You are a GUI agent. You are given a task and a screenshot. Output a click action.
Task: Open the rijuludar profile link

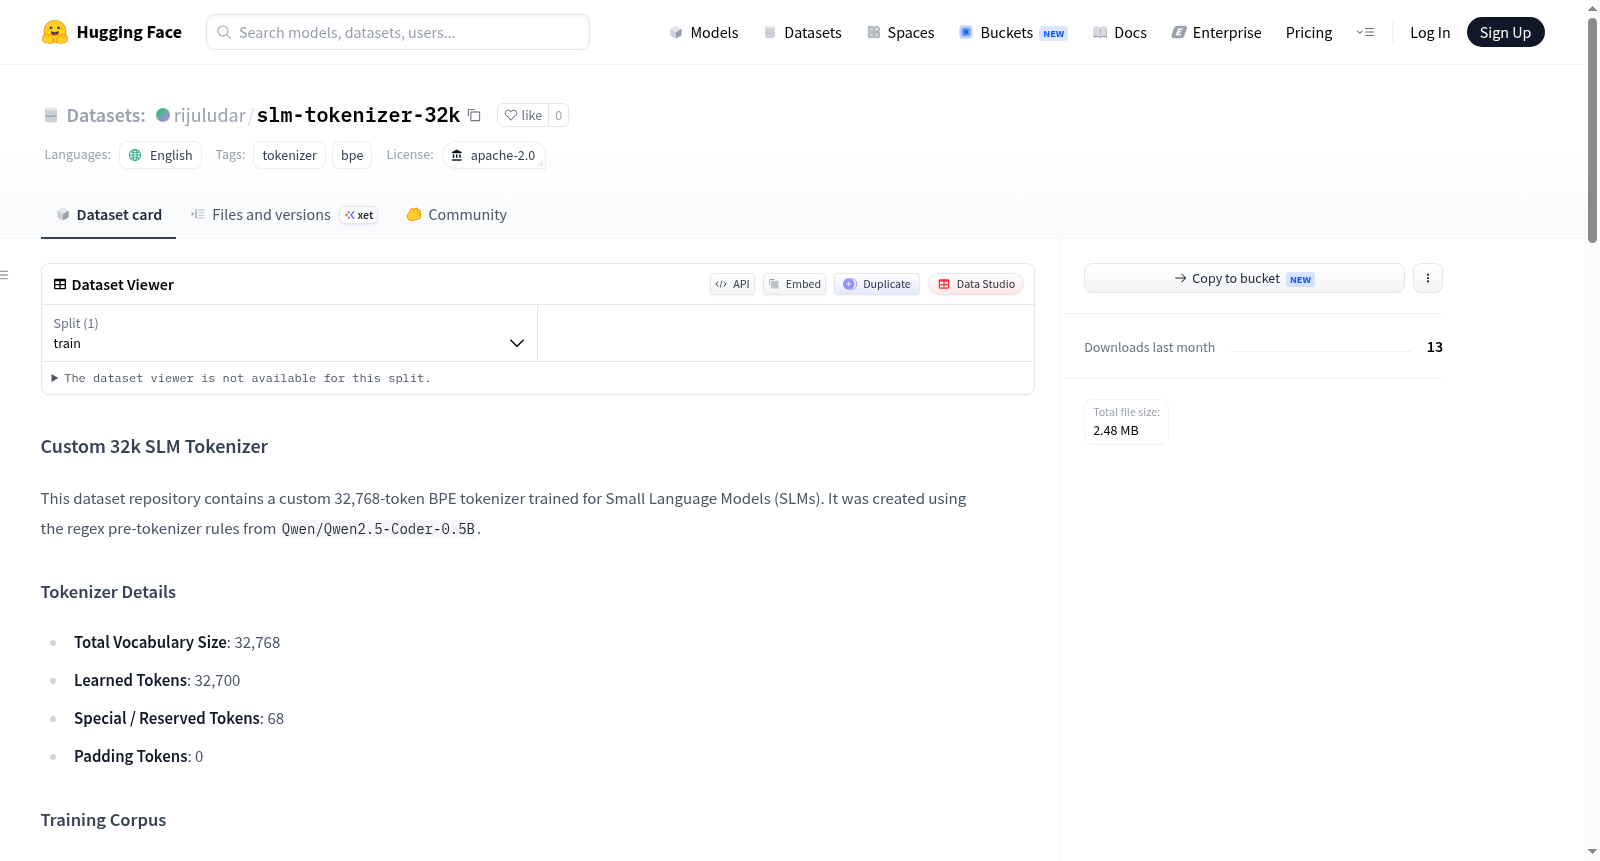click(209, 115)
